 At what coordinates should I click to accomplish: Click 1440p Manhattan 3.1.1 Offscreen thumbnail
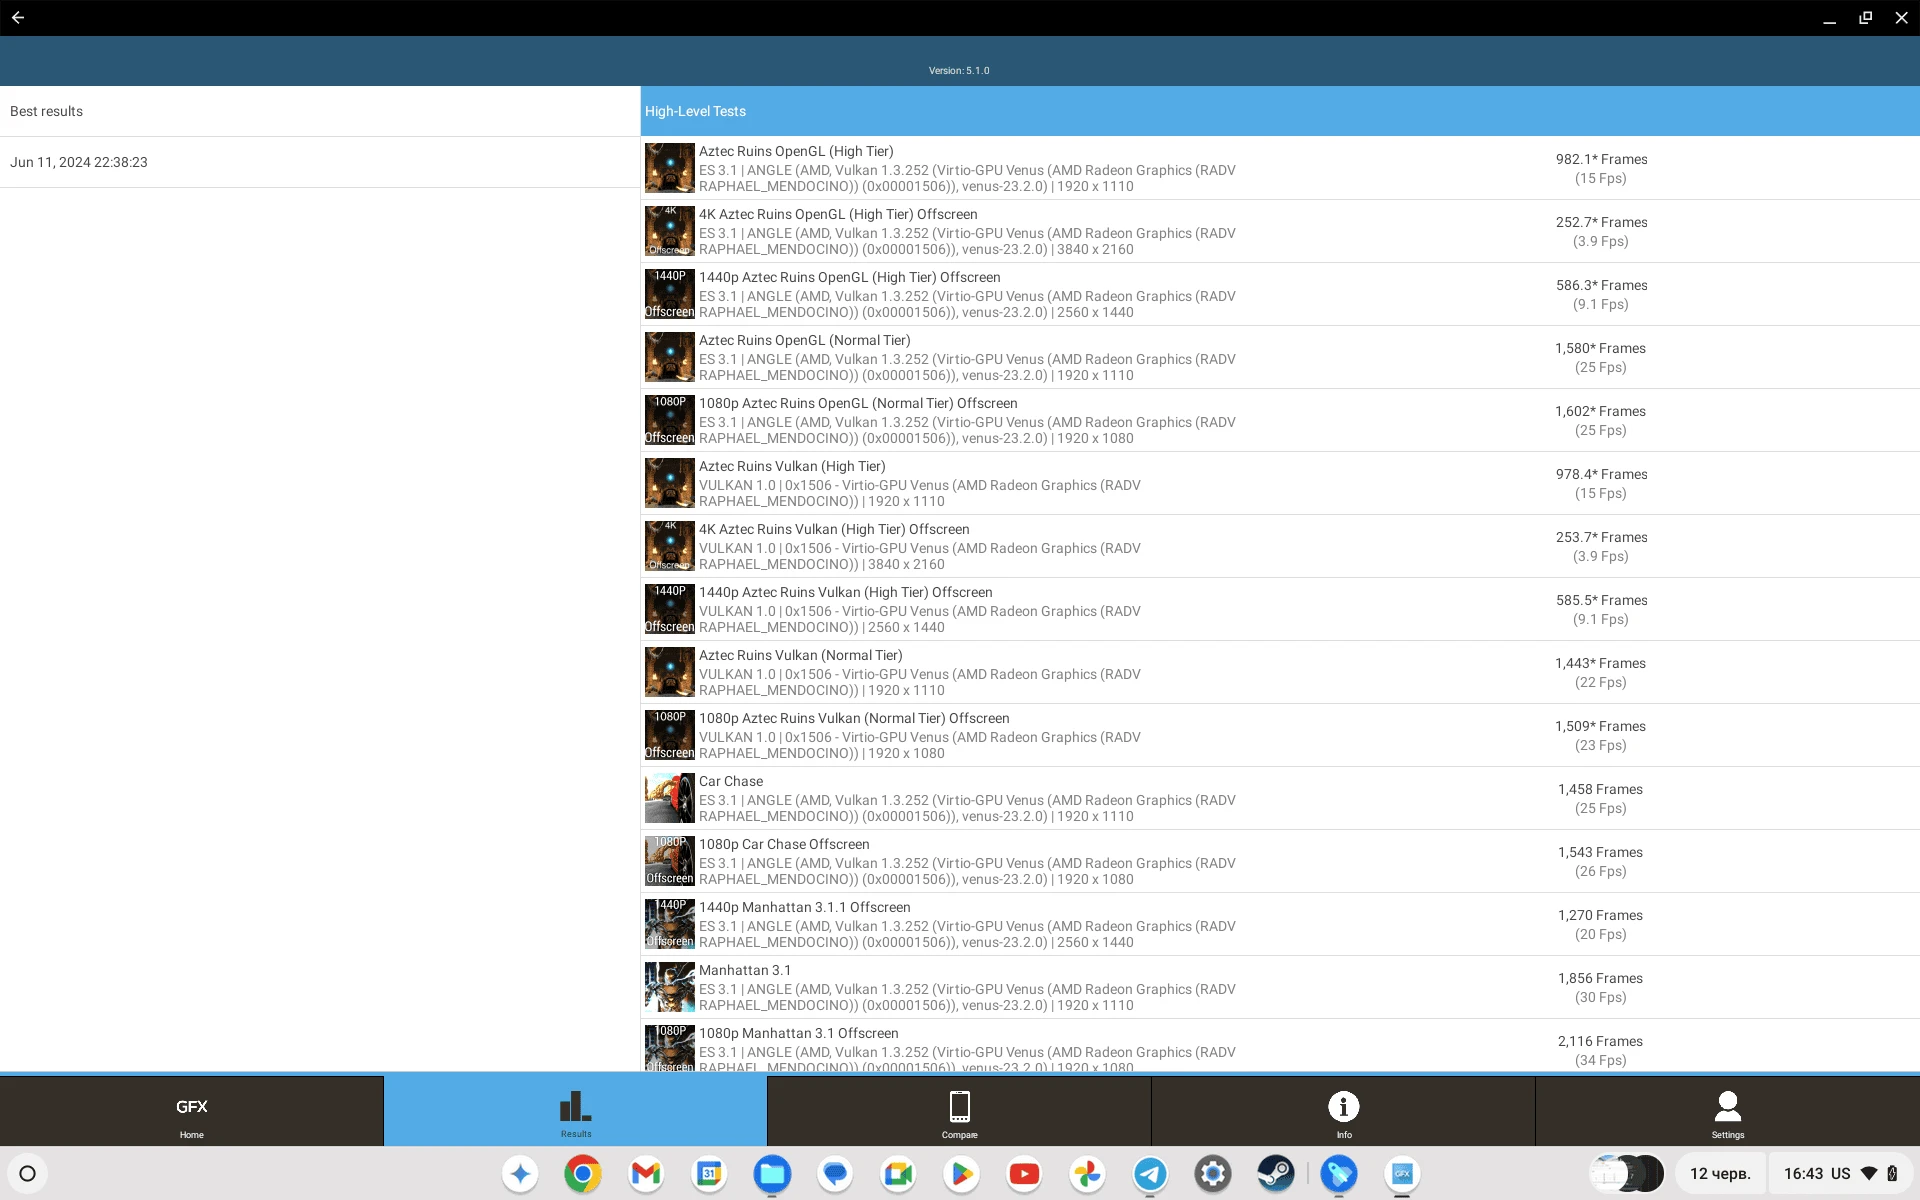pos(669,924)
